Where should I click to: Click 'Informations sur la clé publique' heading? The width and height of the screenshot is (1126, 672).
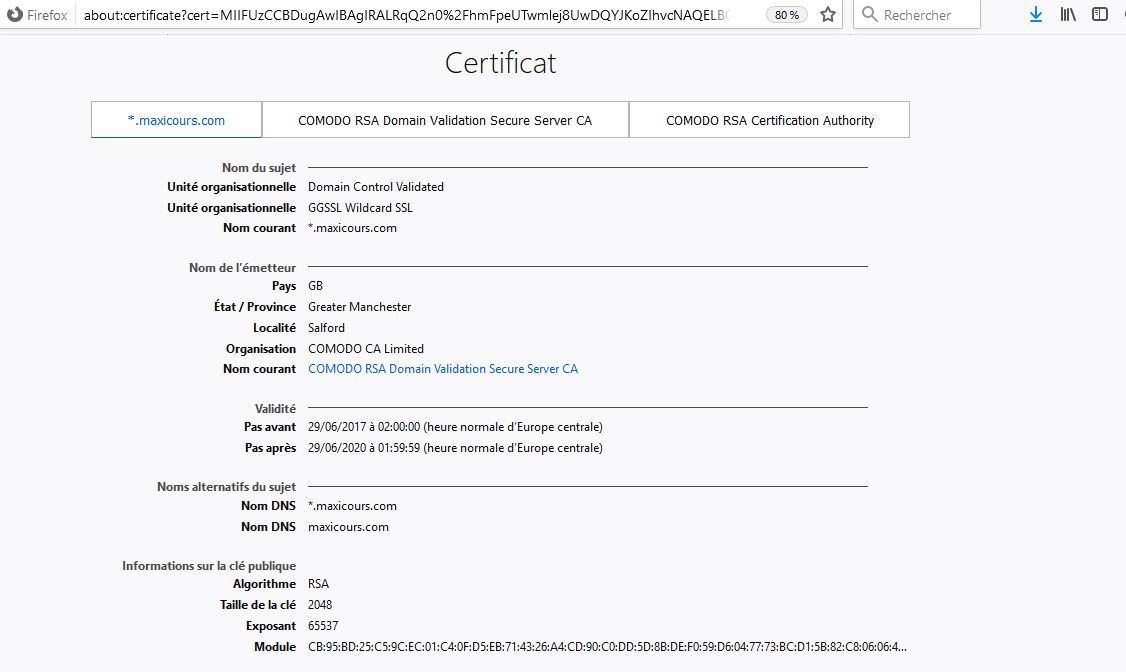[209, 566]
